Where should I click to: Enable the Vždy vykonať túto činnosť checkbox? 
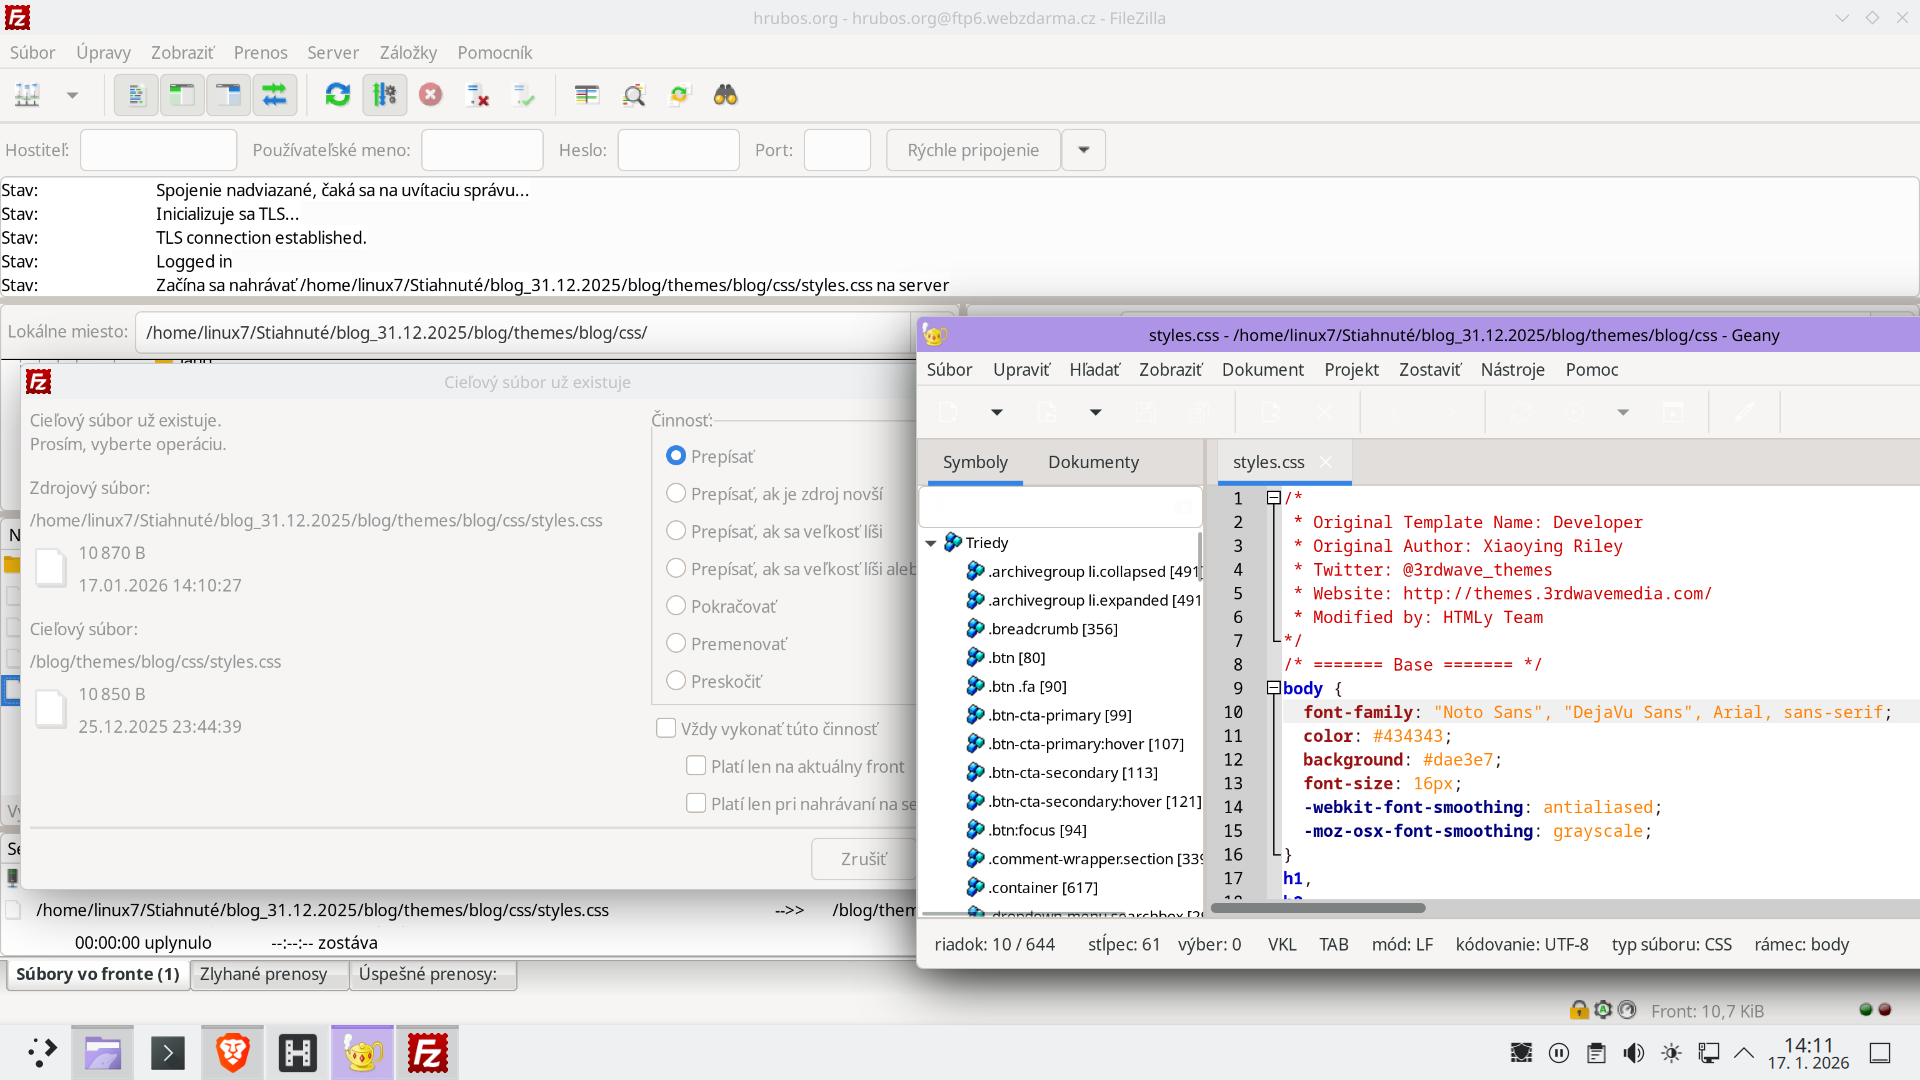(x=666, y=728)
